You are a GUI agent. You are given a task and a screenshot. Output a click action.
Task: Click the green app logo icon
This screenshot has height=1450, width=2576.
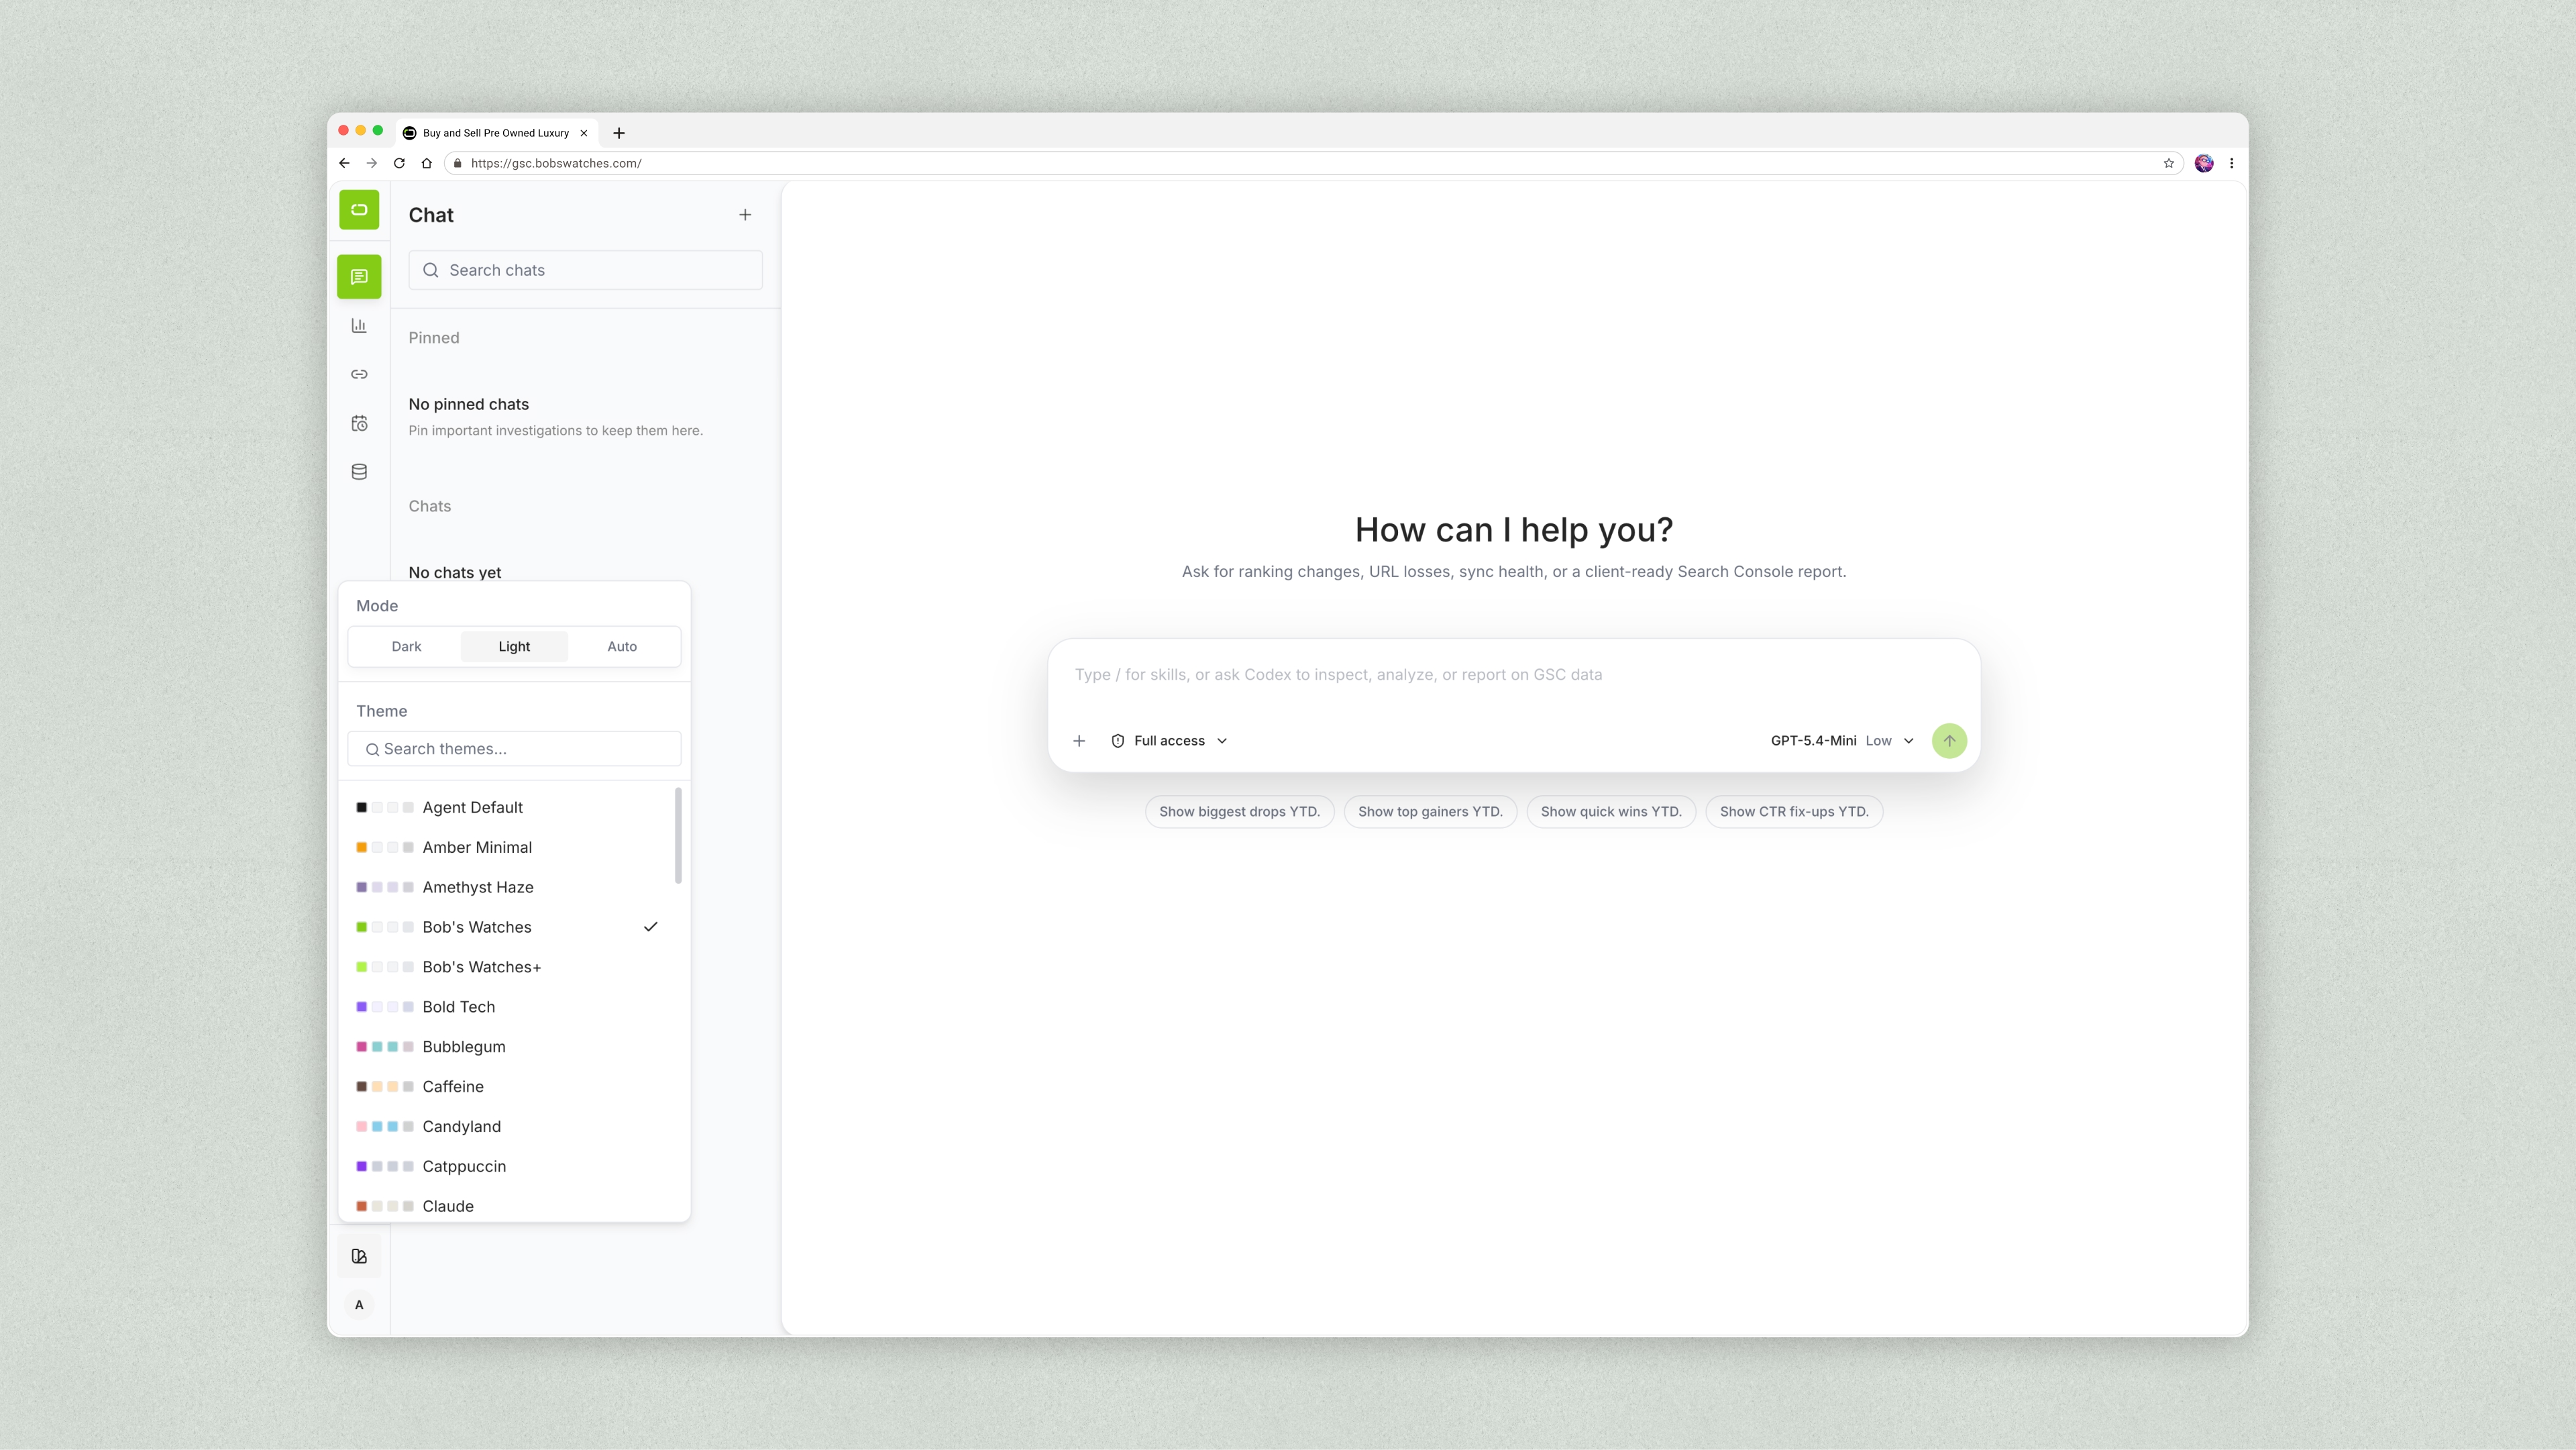click(359, 210)
